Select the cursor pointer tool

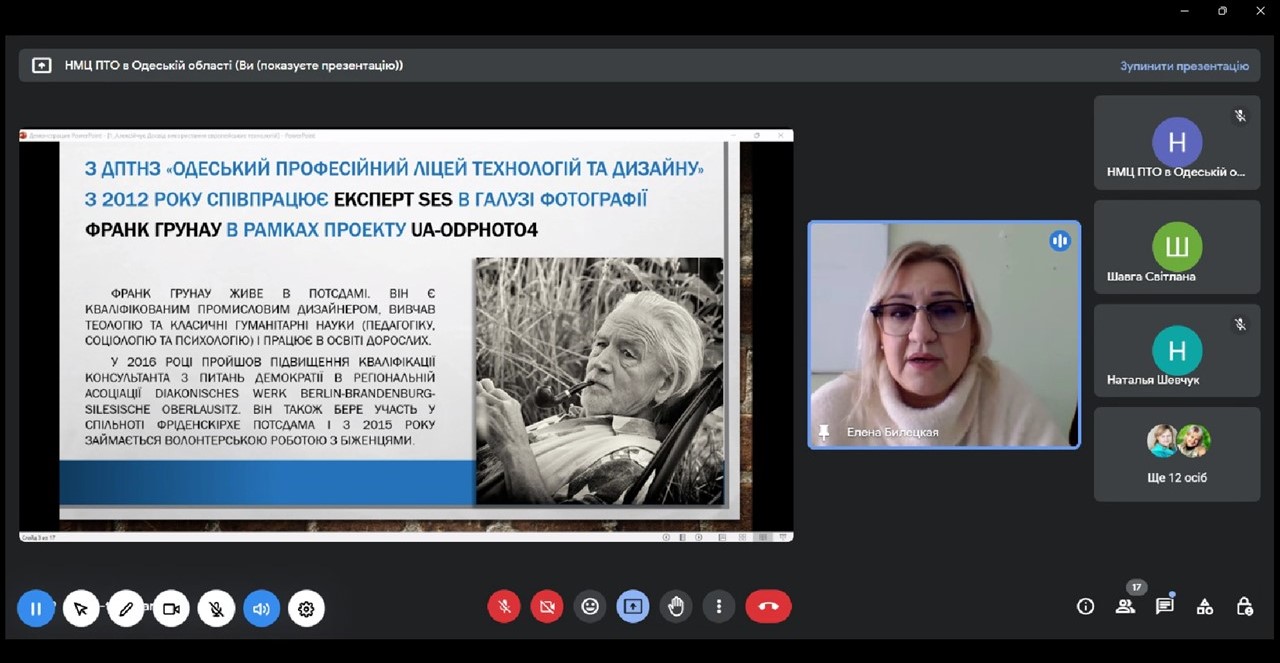point(81,608)
